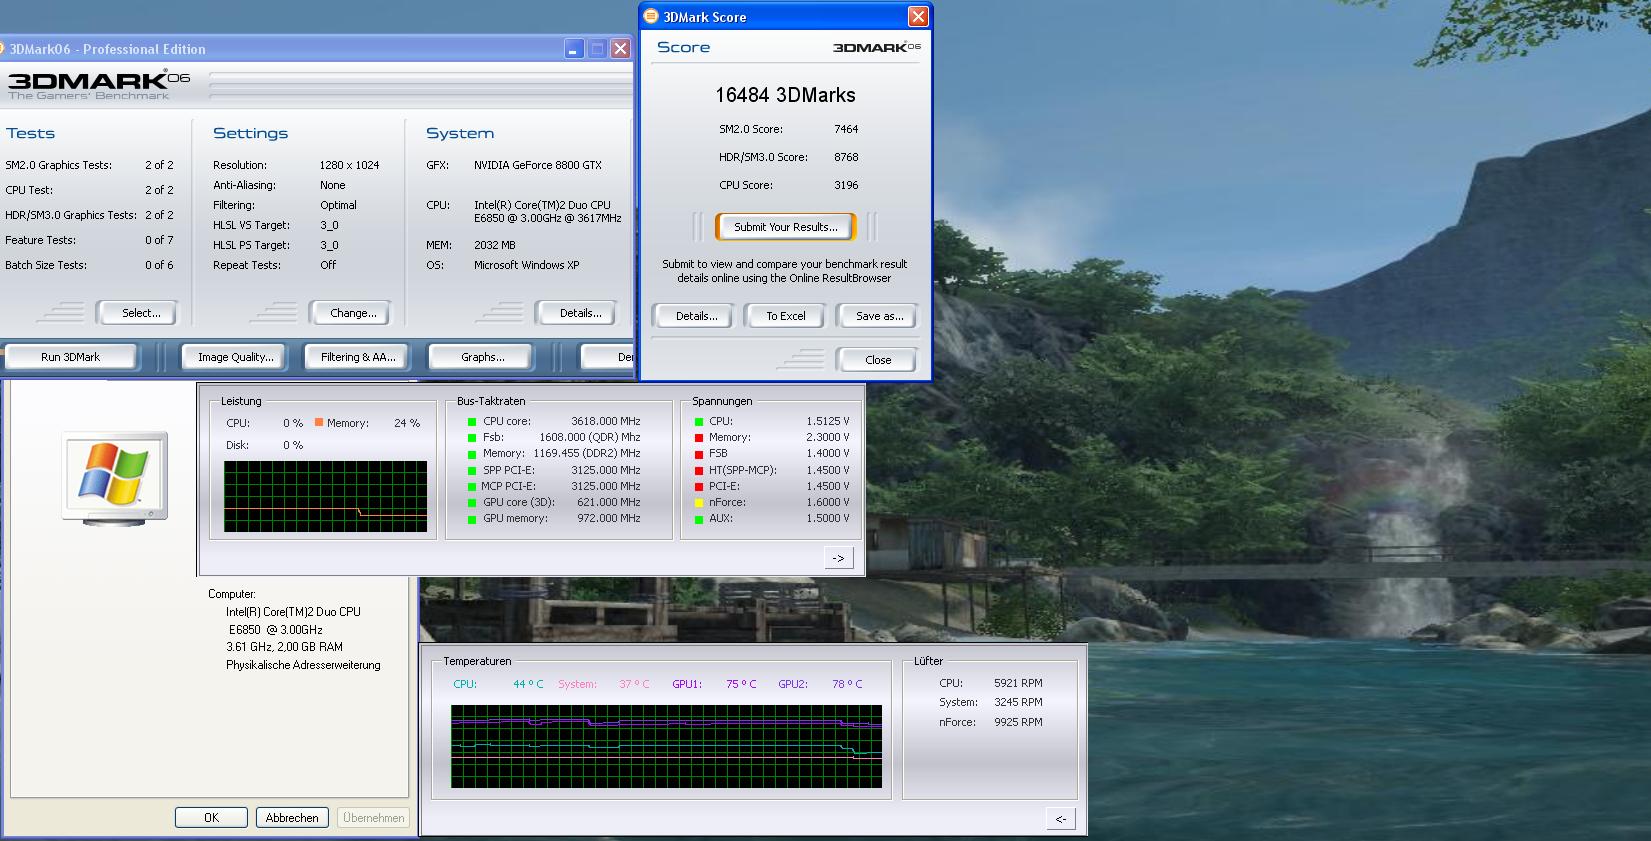Click green indicator next to GPU core (3D)
This screenshot has height=841, width=1651.
[x=472, y=503]
